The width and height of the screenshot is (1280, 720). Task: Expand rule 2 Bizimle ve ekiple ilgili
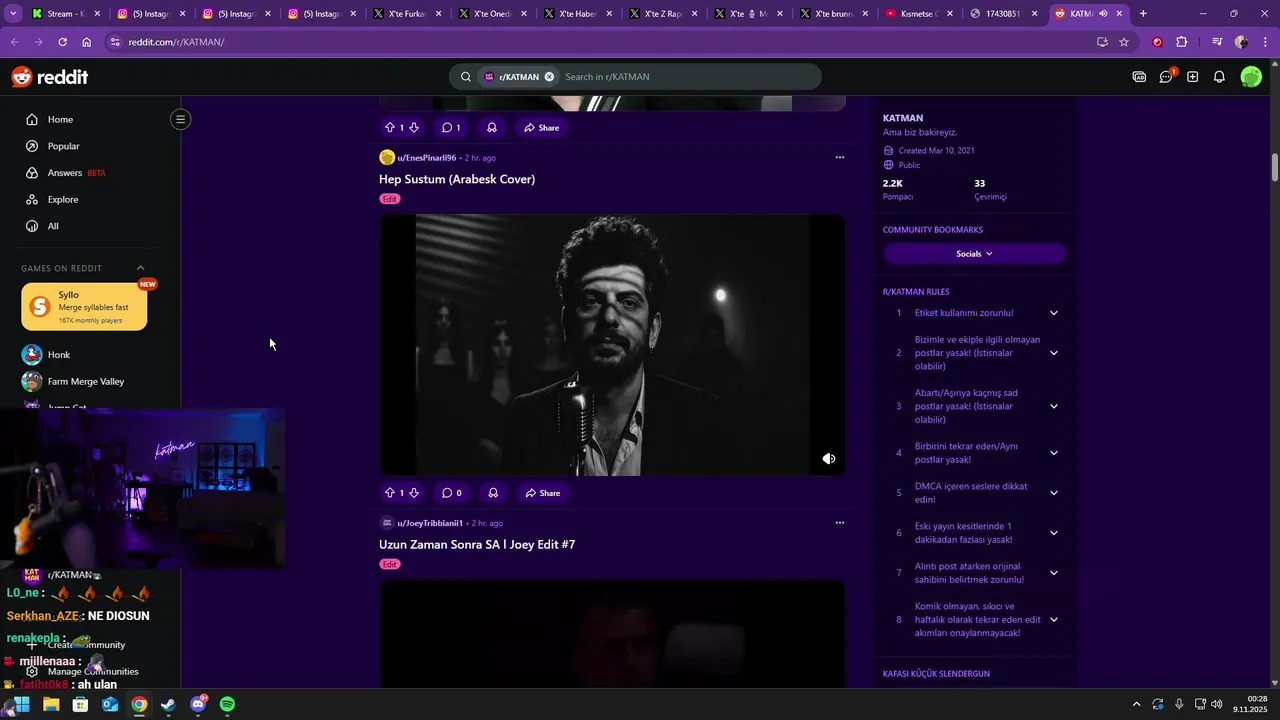[1053, 353]
